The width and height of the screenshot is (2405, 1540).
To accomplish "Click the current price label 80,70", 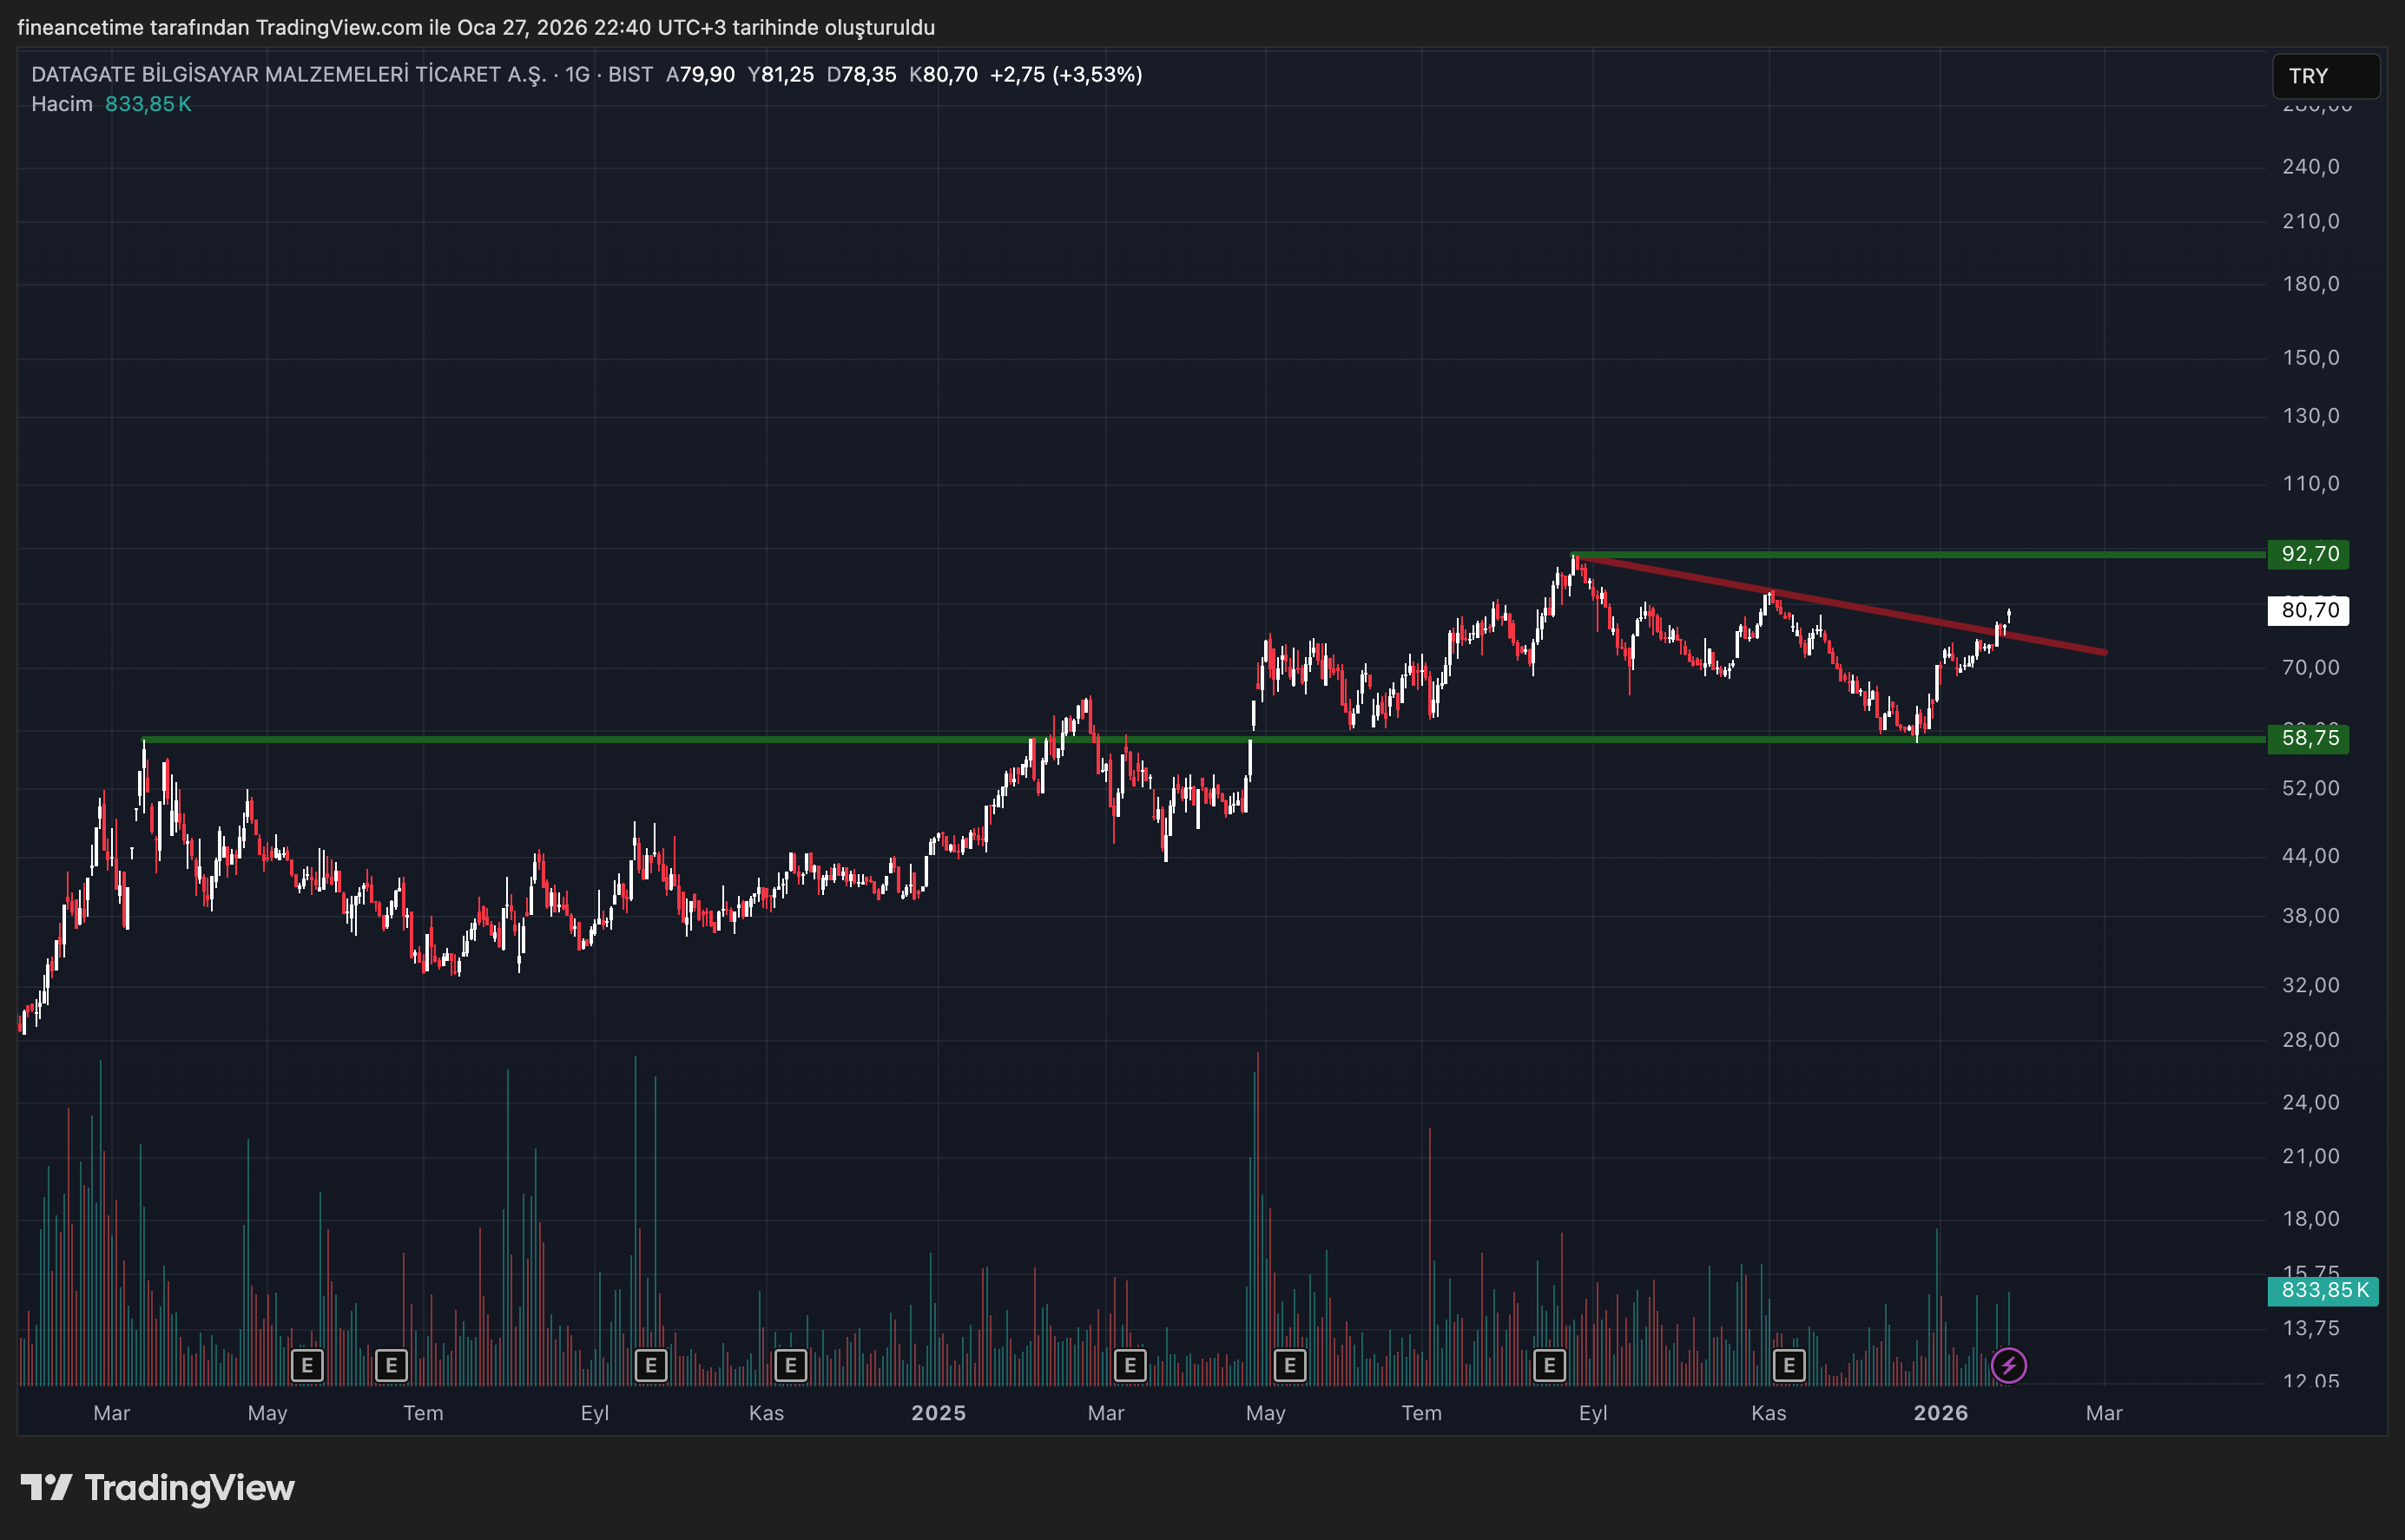I will click(x=2309, y=610).
